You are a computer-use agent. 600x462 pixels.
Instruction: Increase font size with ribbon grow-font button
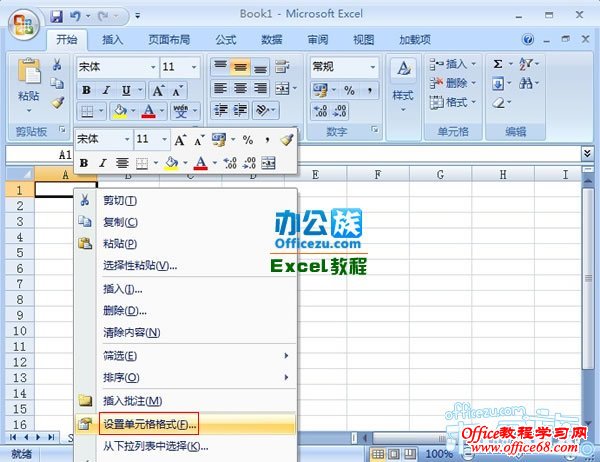point(158,91)
